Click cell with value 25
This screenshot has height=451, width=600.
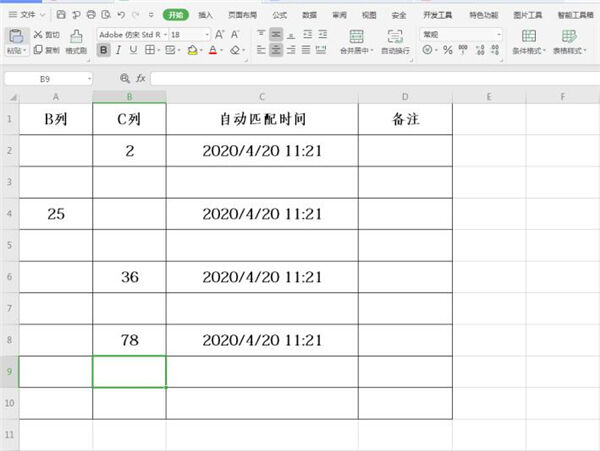click(56, 213)
